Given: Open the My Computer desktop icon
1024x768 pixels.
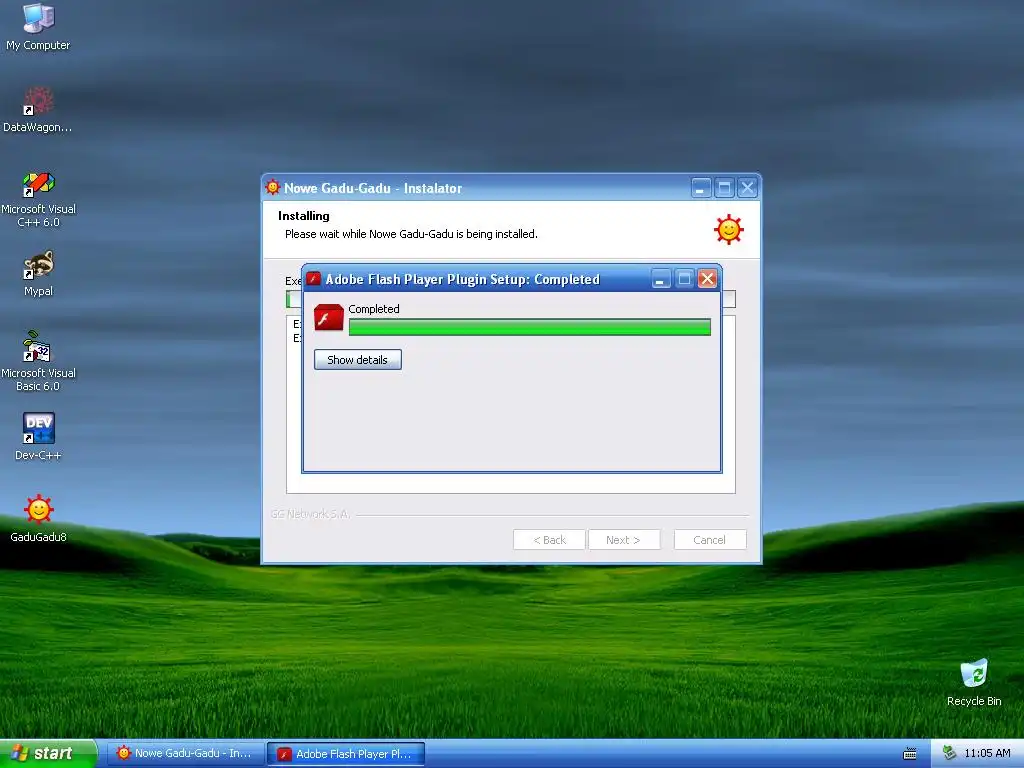Looking at the screenshot, I should click(x=38, y=27).
